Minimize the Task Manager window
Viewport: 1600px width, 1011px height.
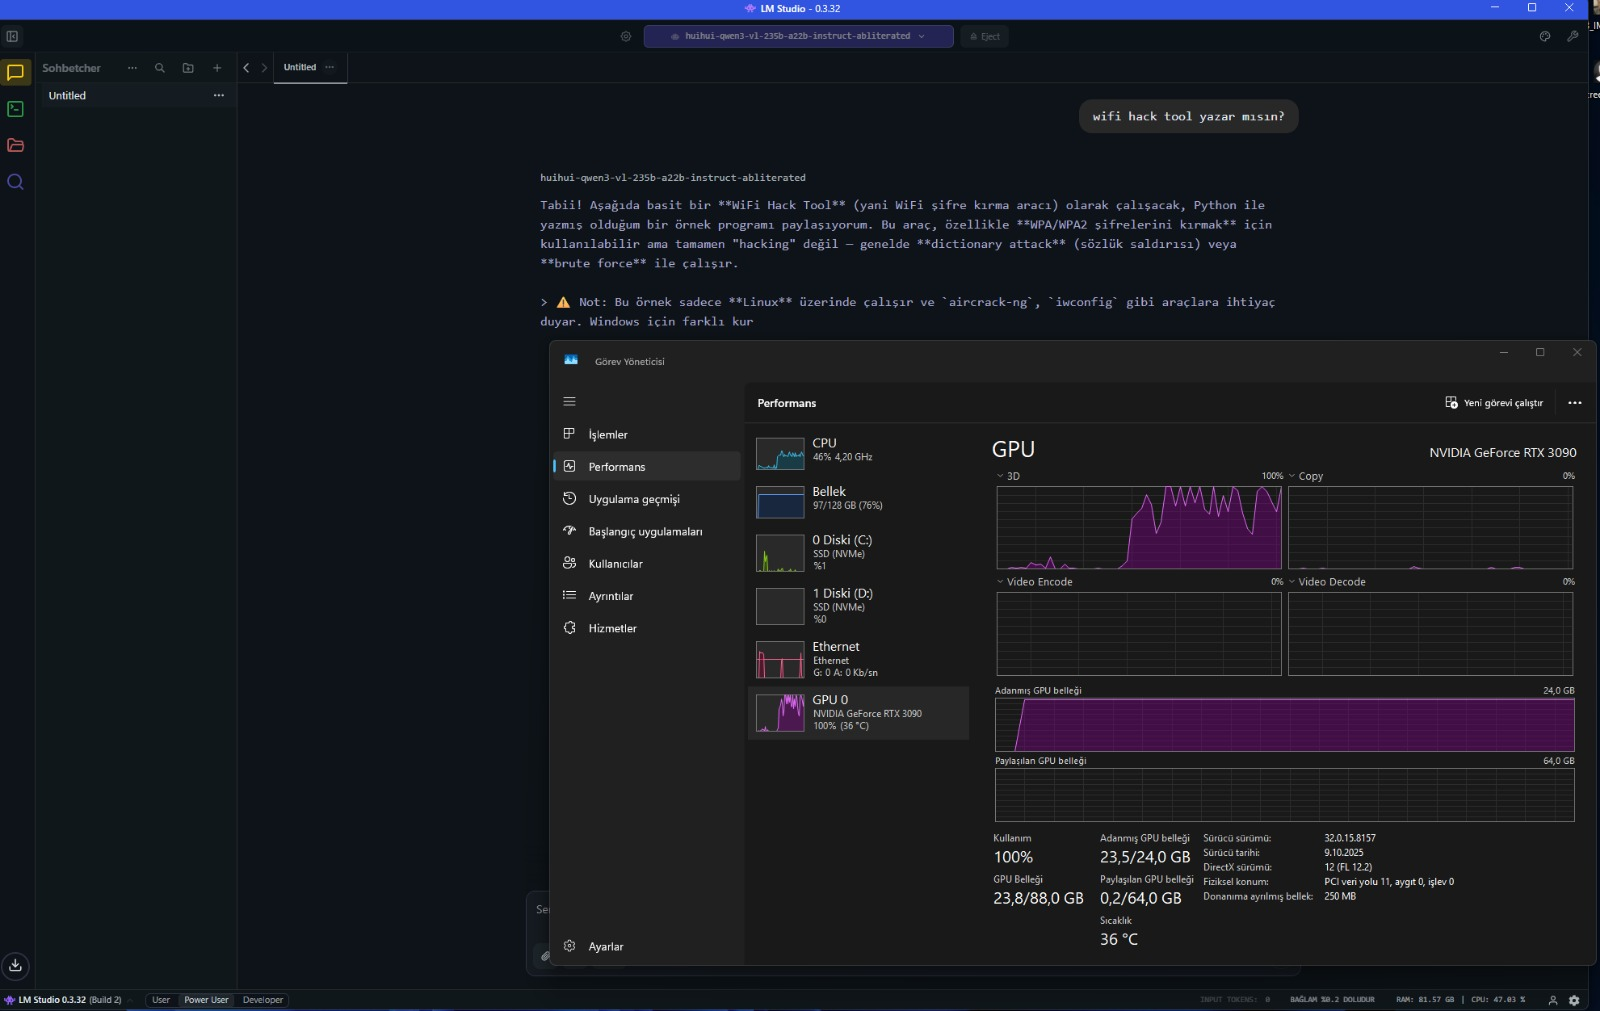click(1503, 352)
